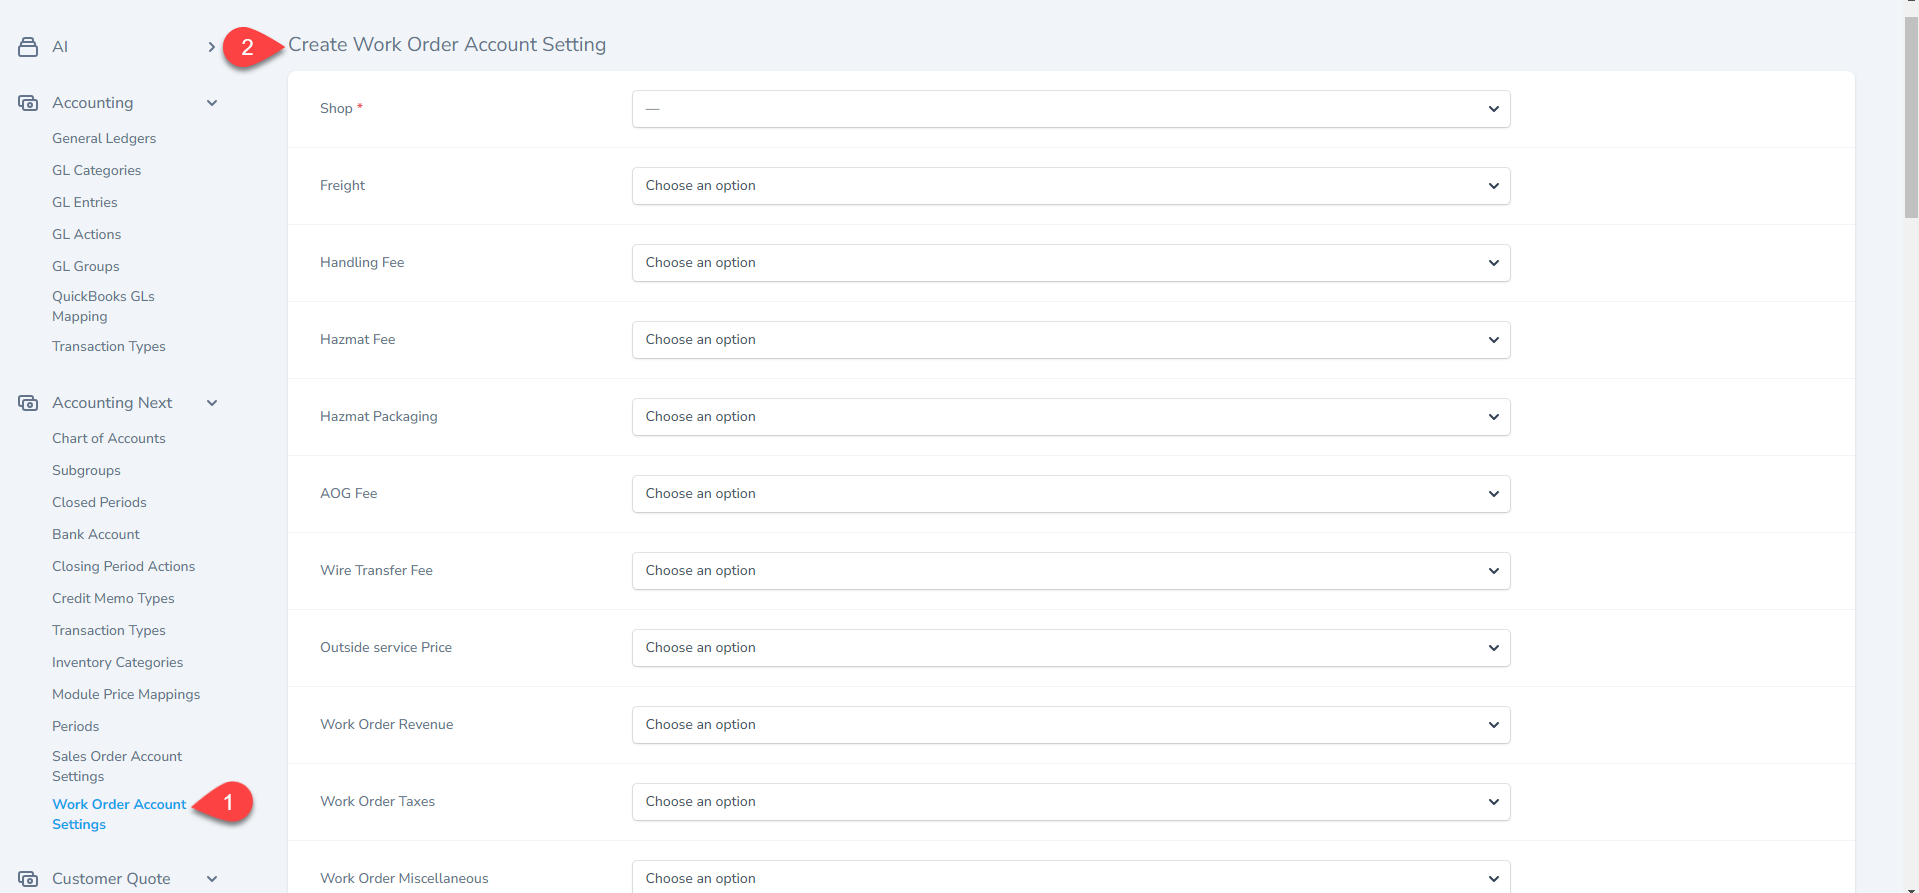Open Sales Order Account Settings link
Screen dimensions: 1919x893
pyautogui.click(x=117, y=766)
